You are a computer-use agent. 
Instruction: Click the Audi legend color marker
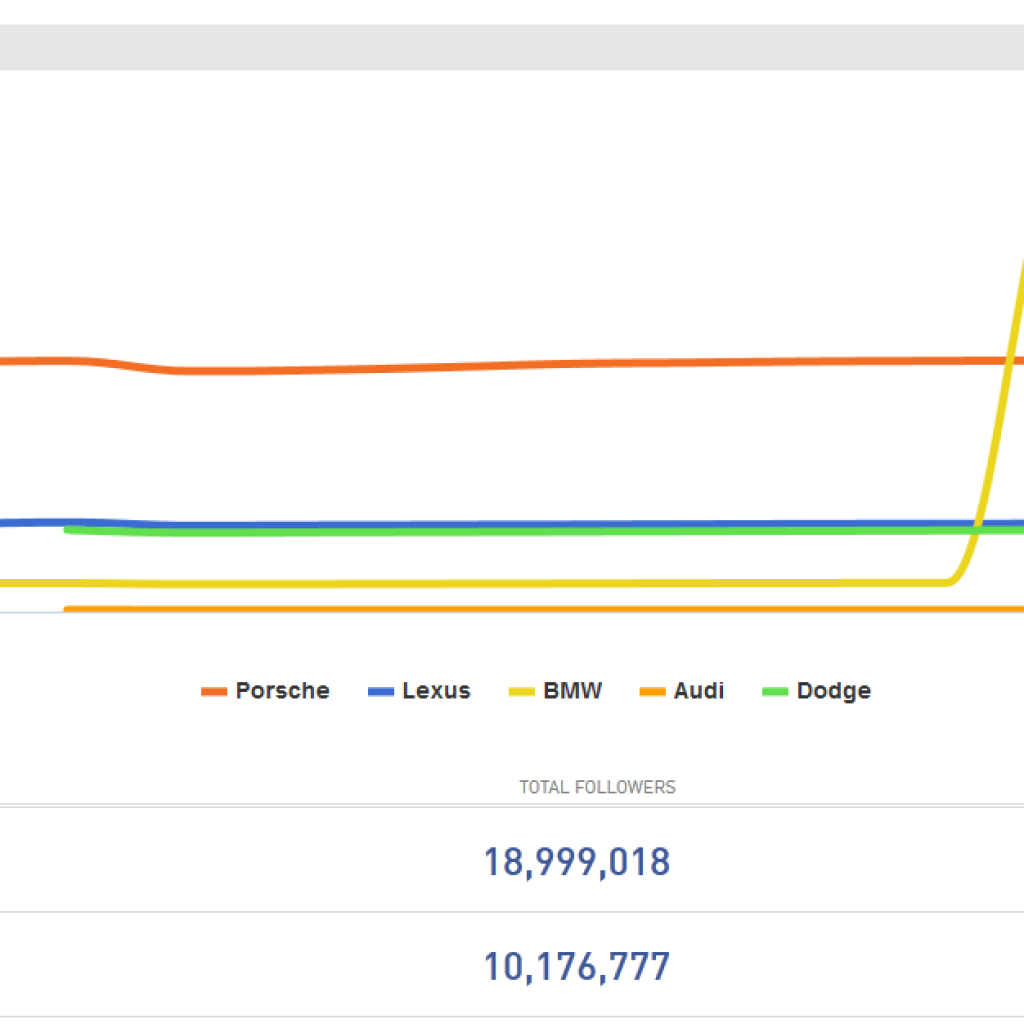(652, 691)
